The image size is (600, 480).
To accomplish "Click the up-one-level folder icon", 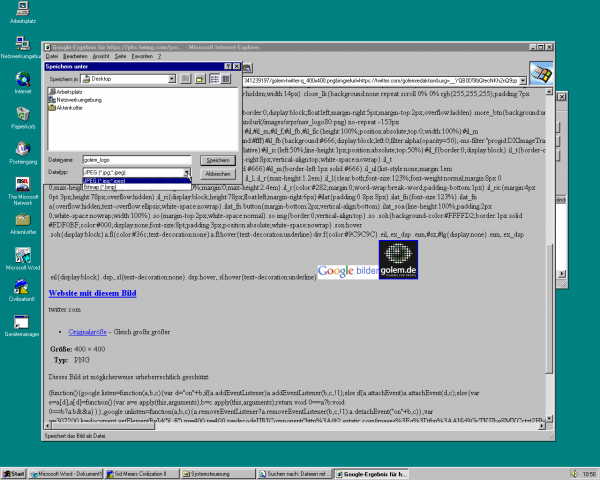I will (185, 79).
